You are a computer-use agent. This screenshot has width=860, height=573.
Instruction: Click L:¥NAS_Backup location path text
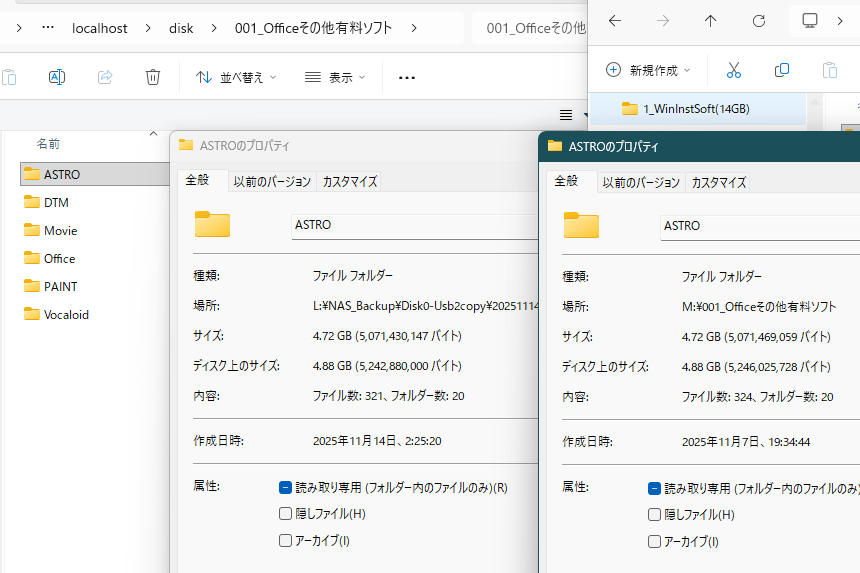click(425, 306)
